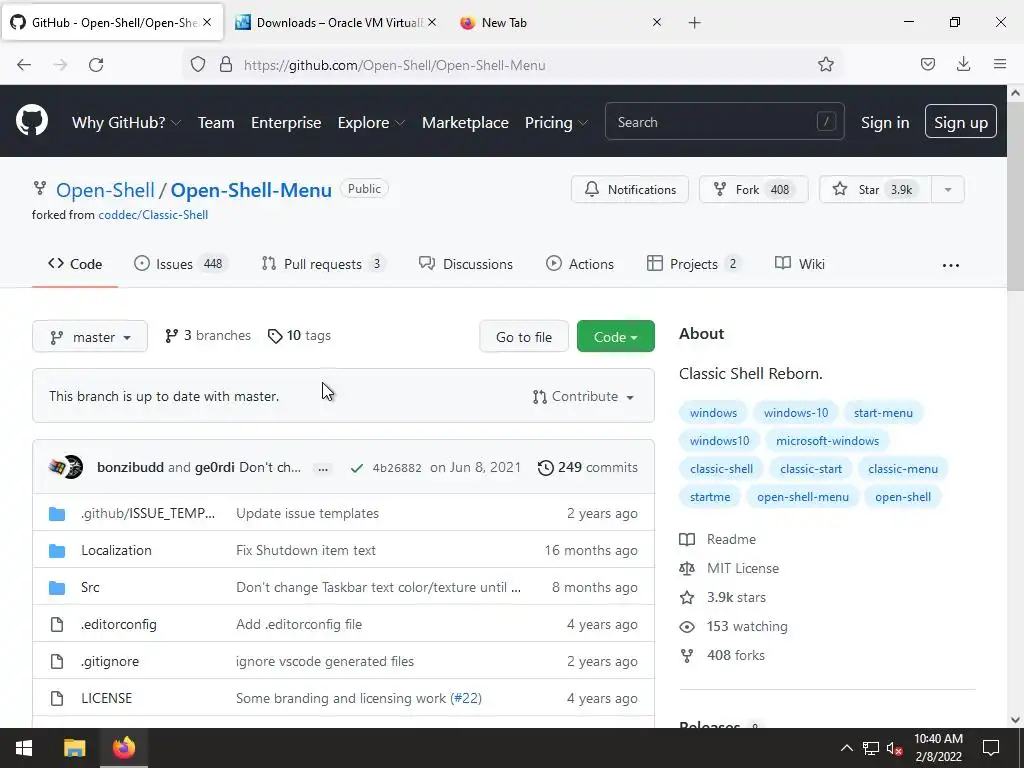Click the Firefox taskbar icon

click(x=123, y=748)
